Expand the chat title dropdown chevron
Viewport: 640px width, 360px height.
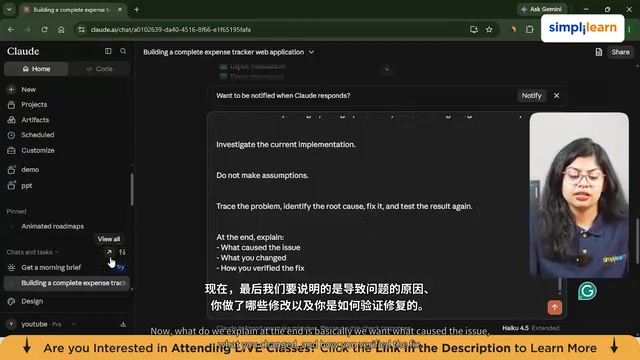pos(311,52)
